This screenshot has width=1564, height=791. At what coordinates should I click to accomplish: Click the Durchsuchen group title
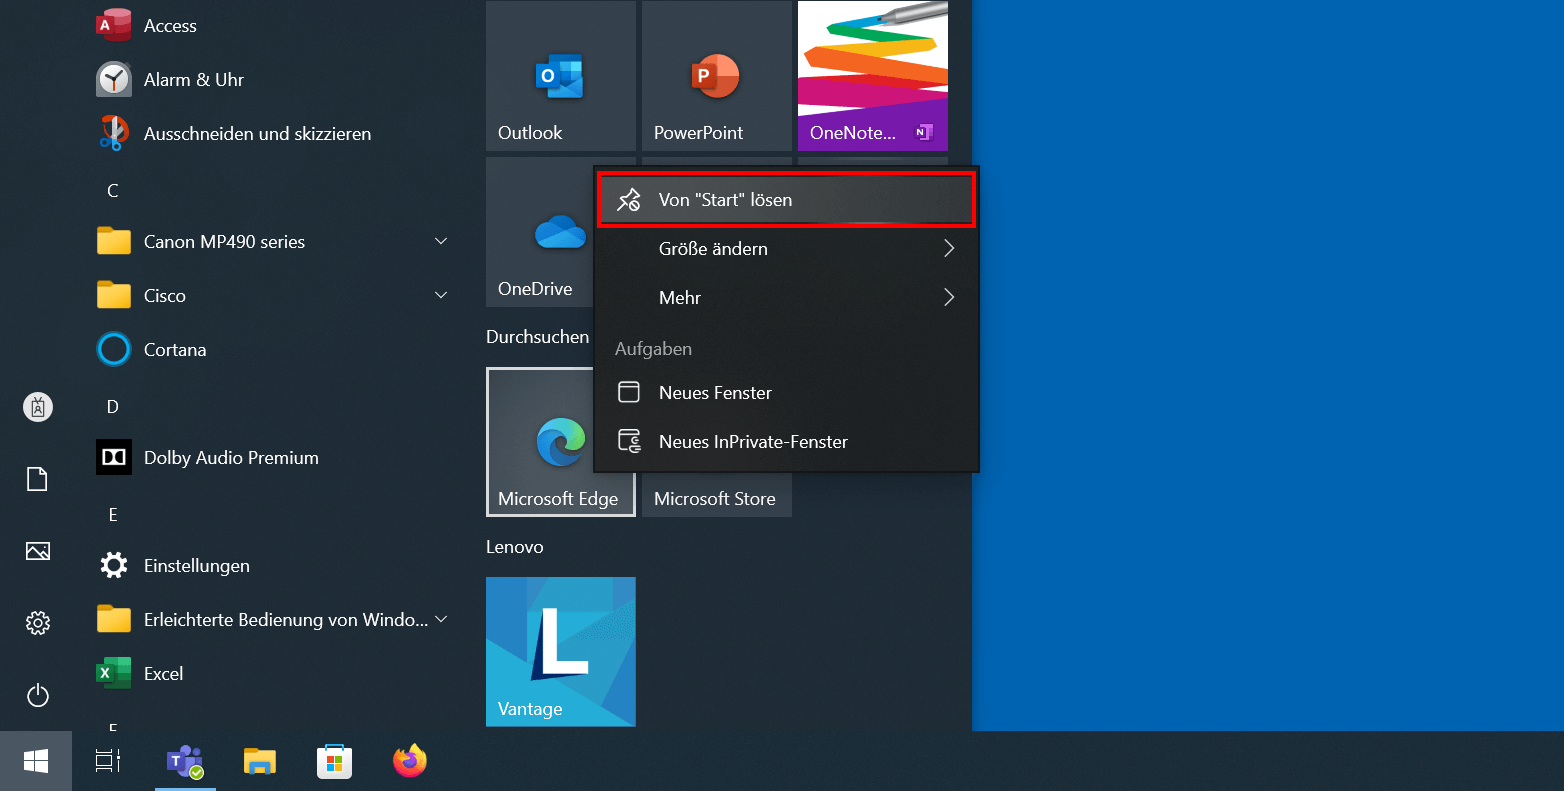pos(538,337)
